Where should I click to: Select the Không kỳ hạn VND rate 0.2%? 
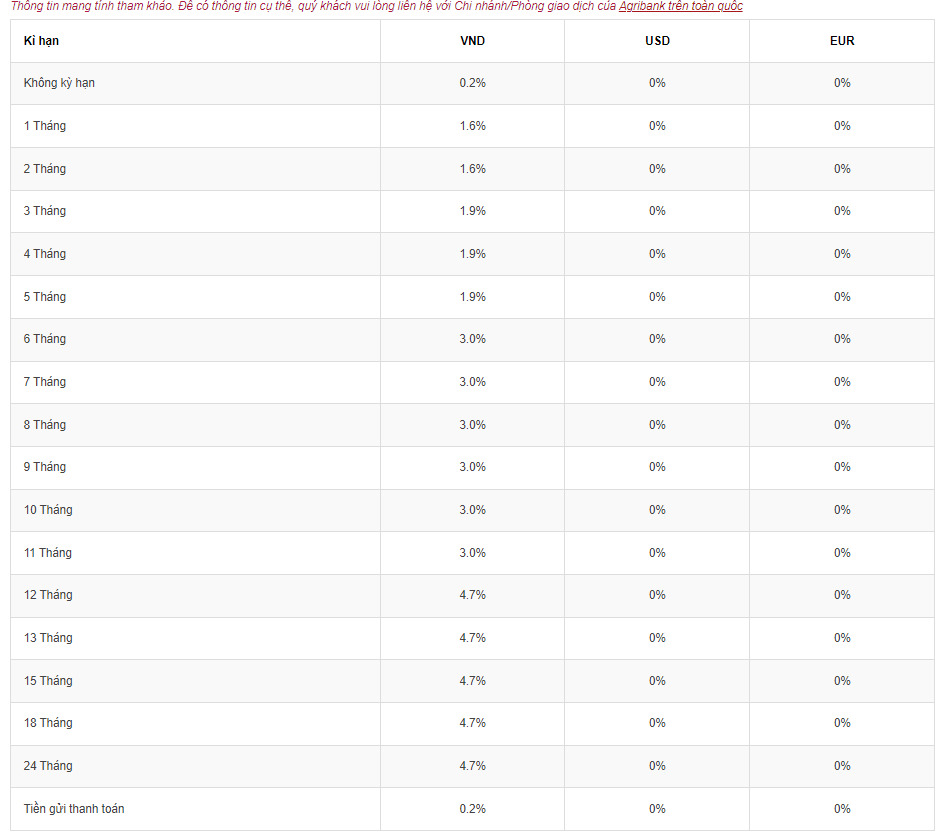(x=472, y=83)
